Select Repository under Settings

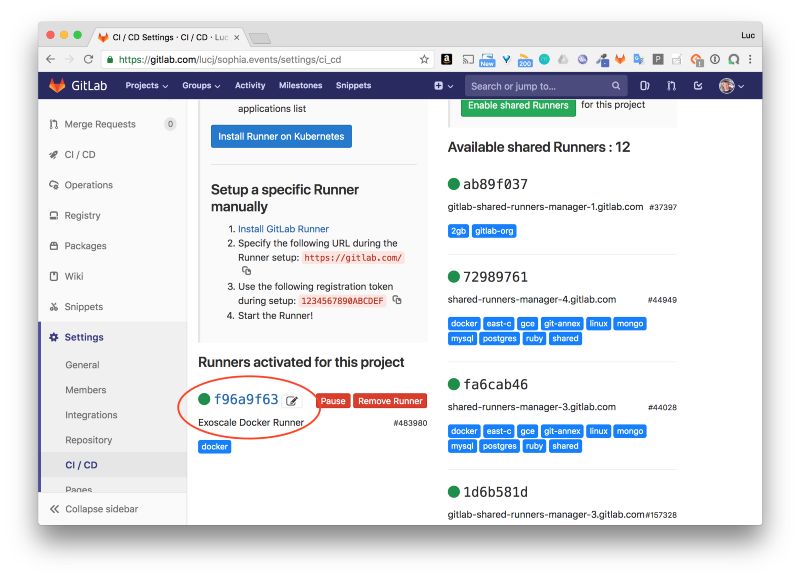89,440
